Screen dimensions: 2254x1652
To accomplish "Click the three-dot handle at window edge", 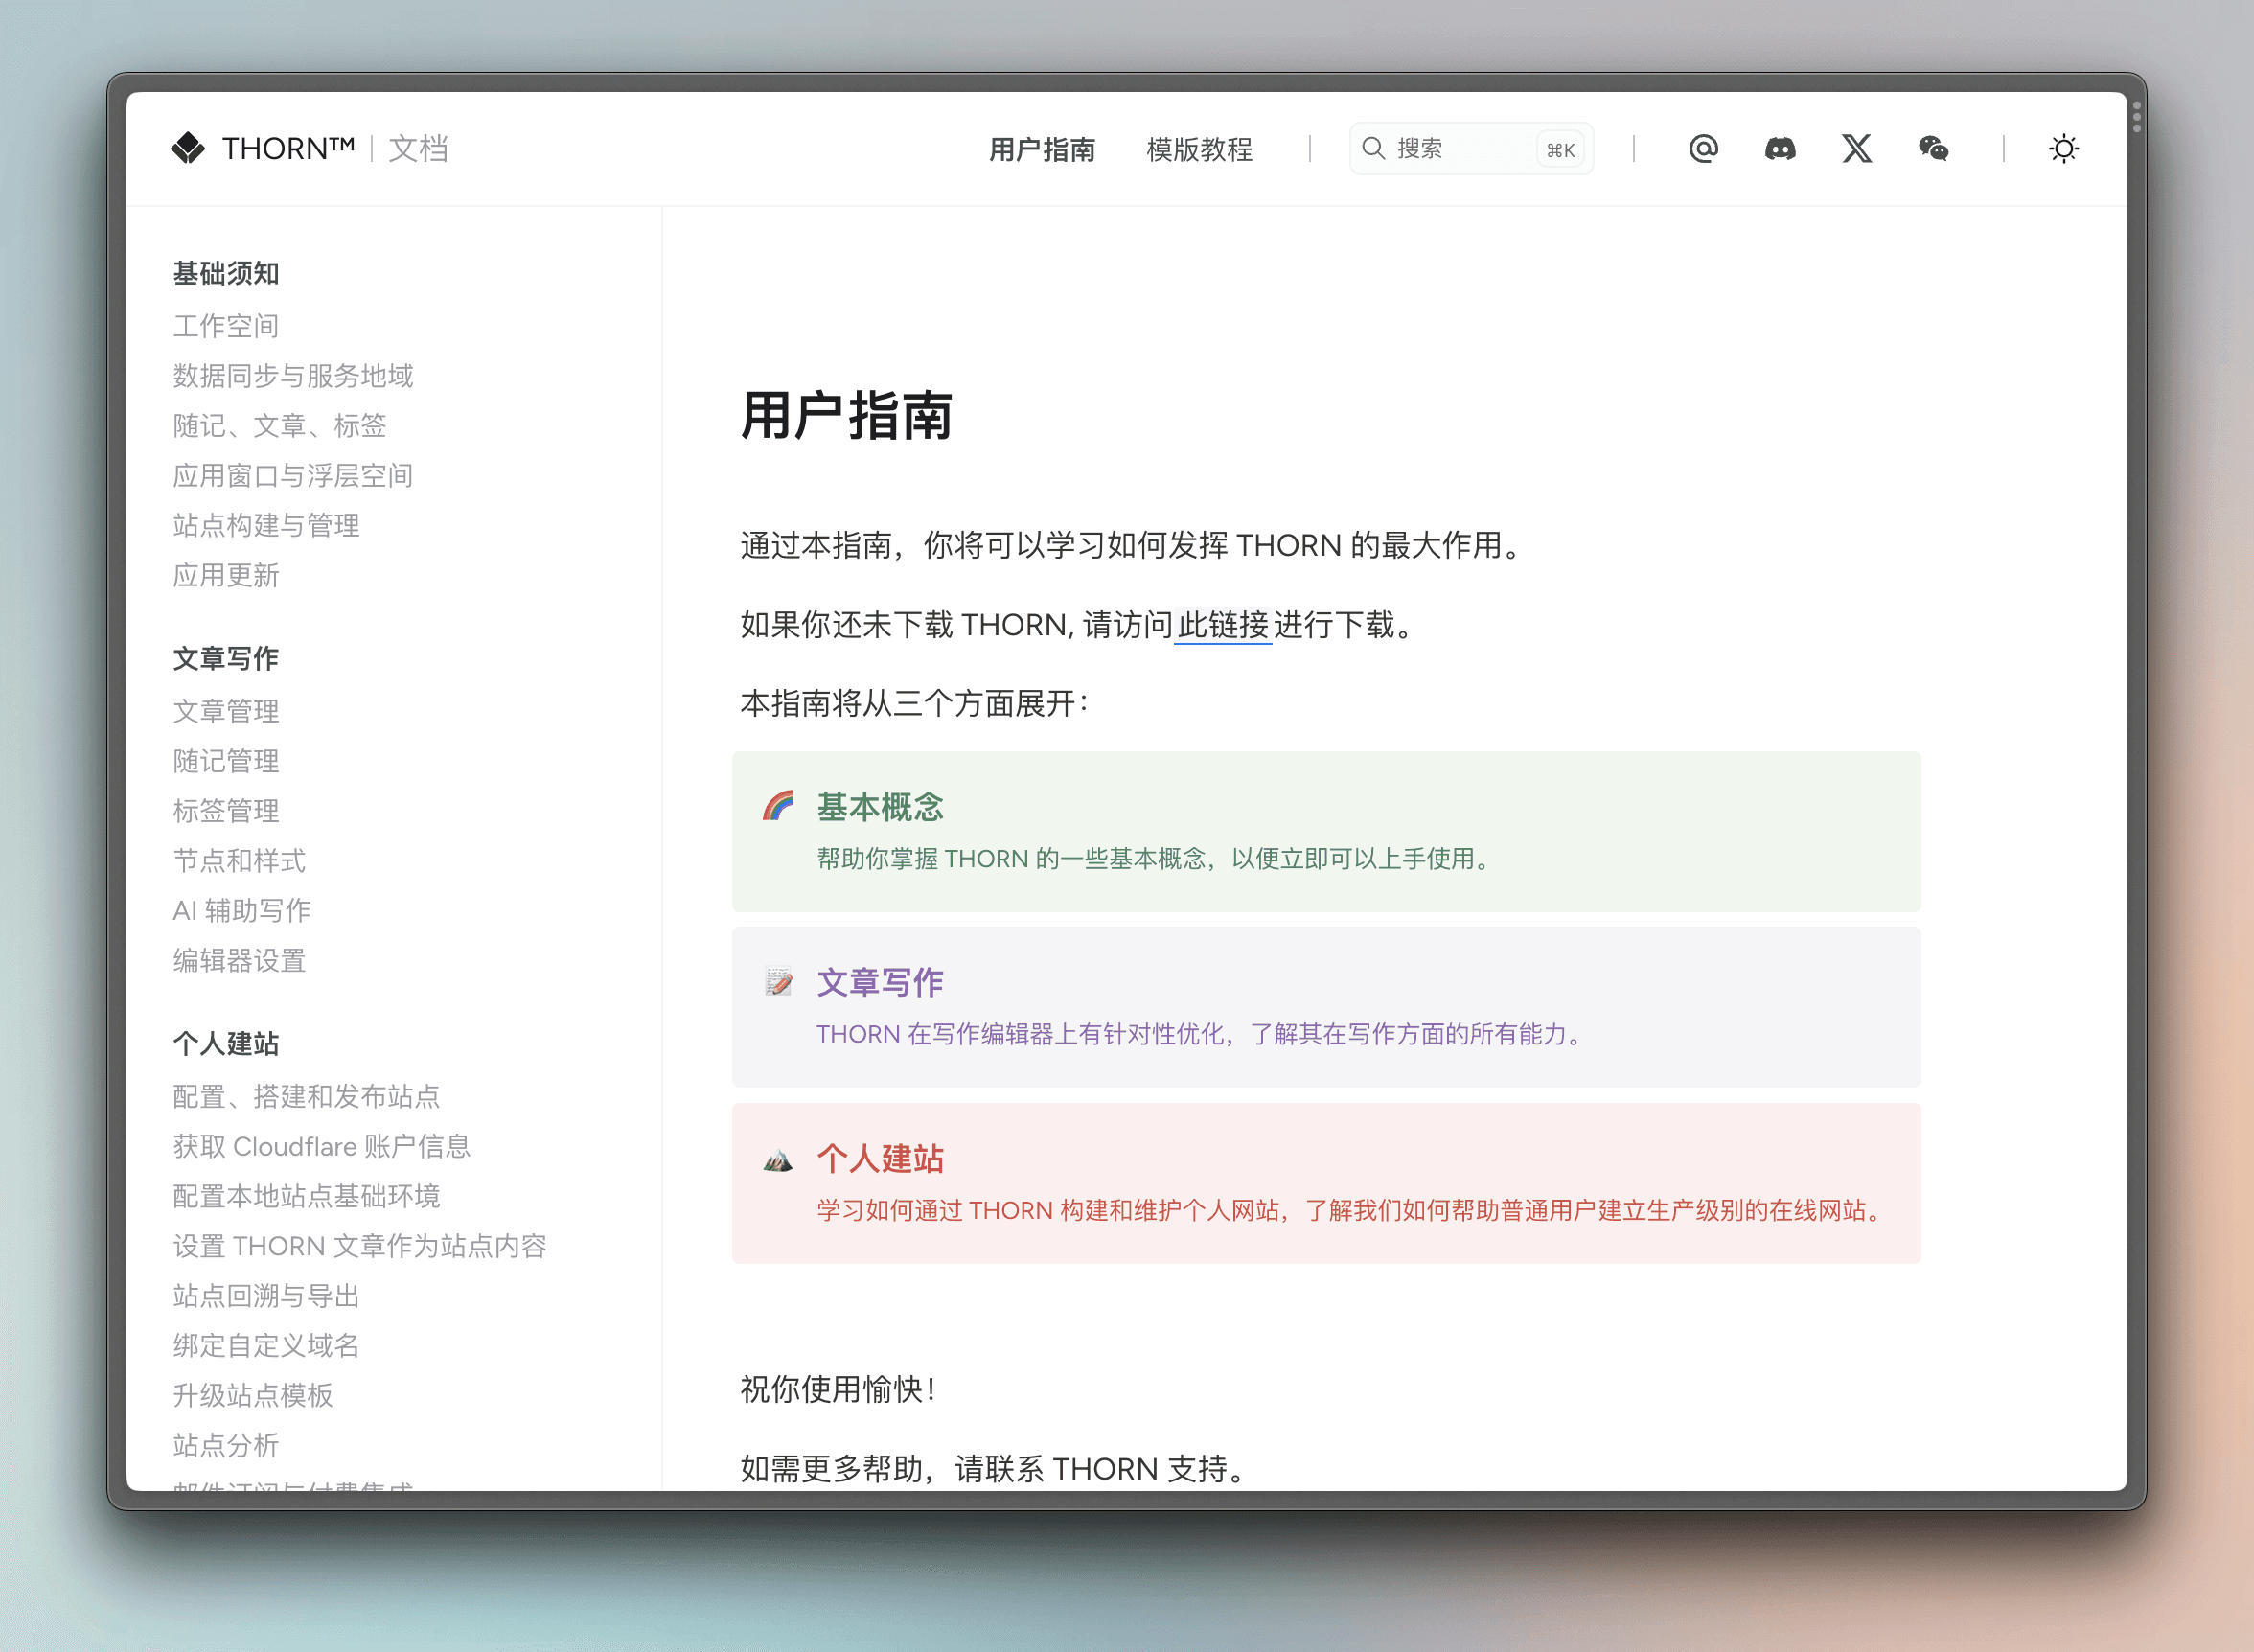I will coord(2137,117).
